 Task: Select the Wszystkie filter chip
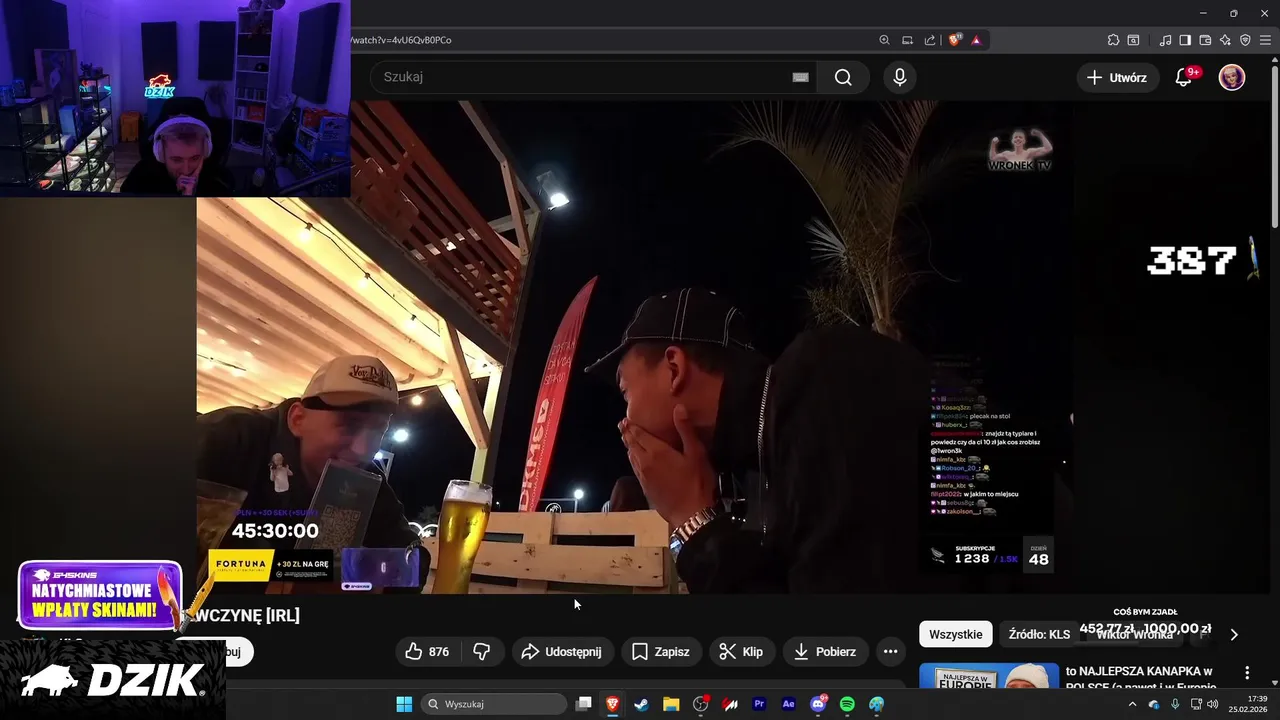(956, 634)
